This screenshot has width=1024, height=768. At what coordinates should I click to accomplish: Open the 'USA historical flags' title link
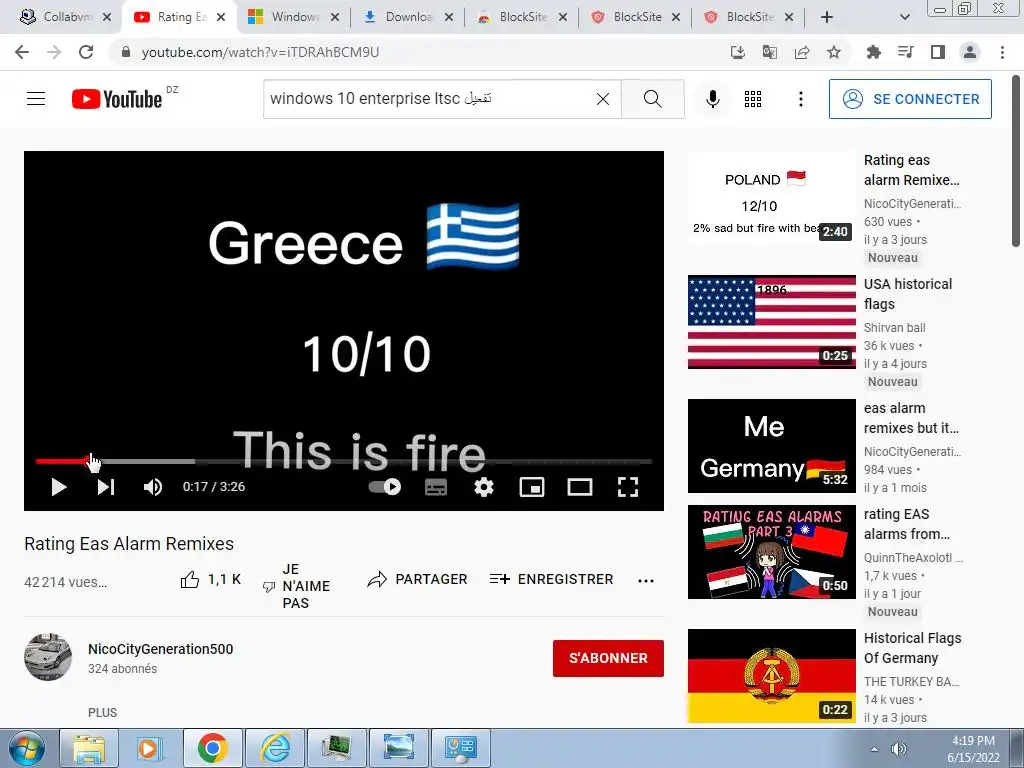click(908, 294)
